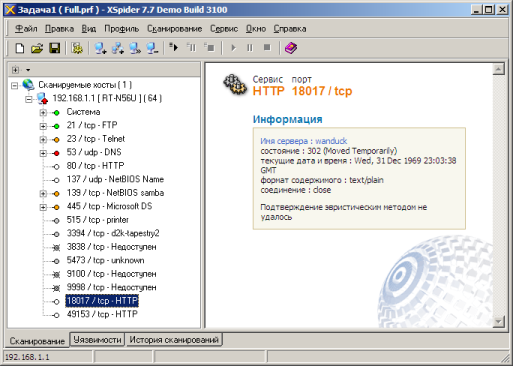Expand the 21 / tcp - FTP node

click(43, 126)
